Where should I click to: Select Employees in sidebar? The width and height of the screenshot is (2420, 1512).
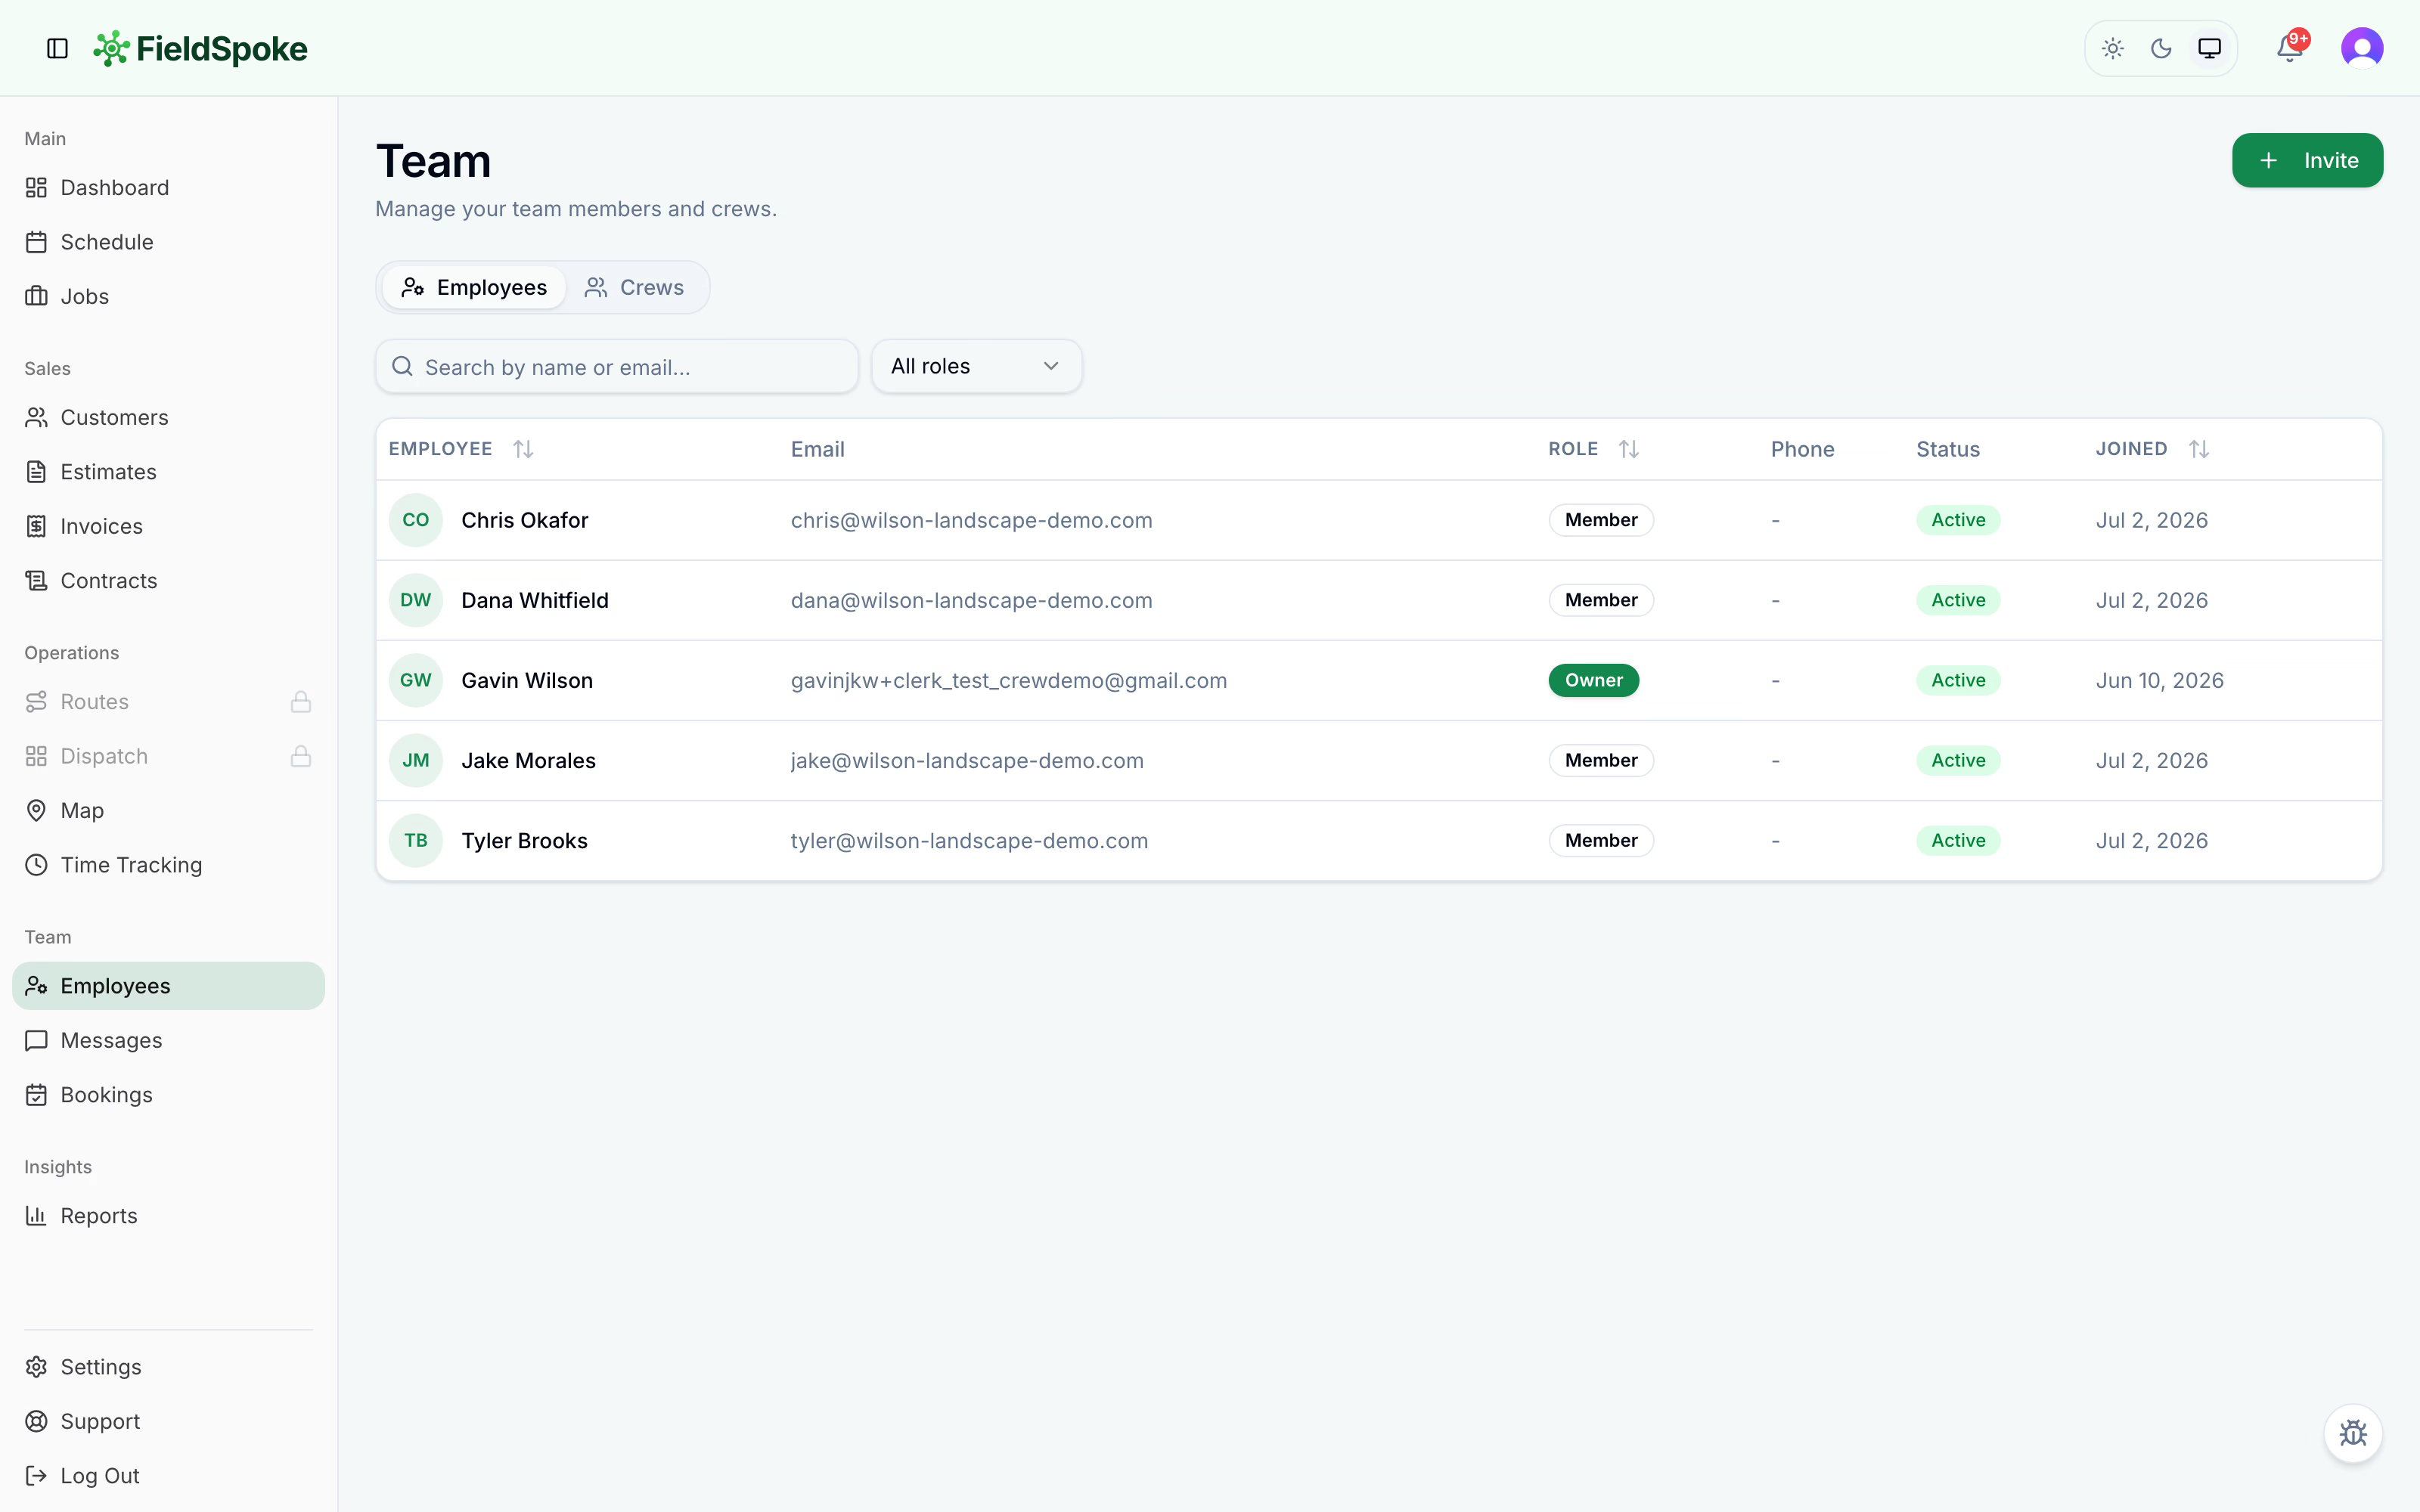(168, 986)
